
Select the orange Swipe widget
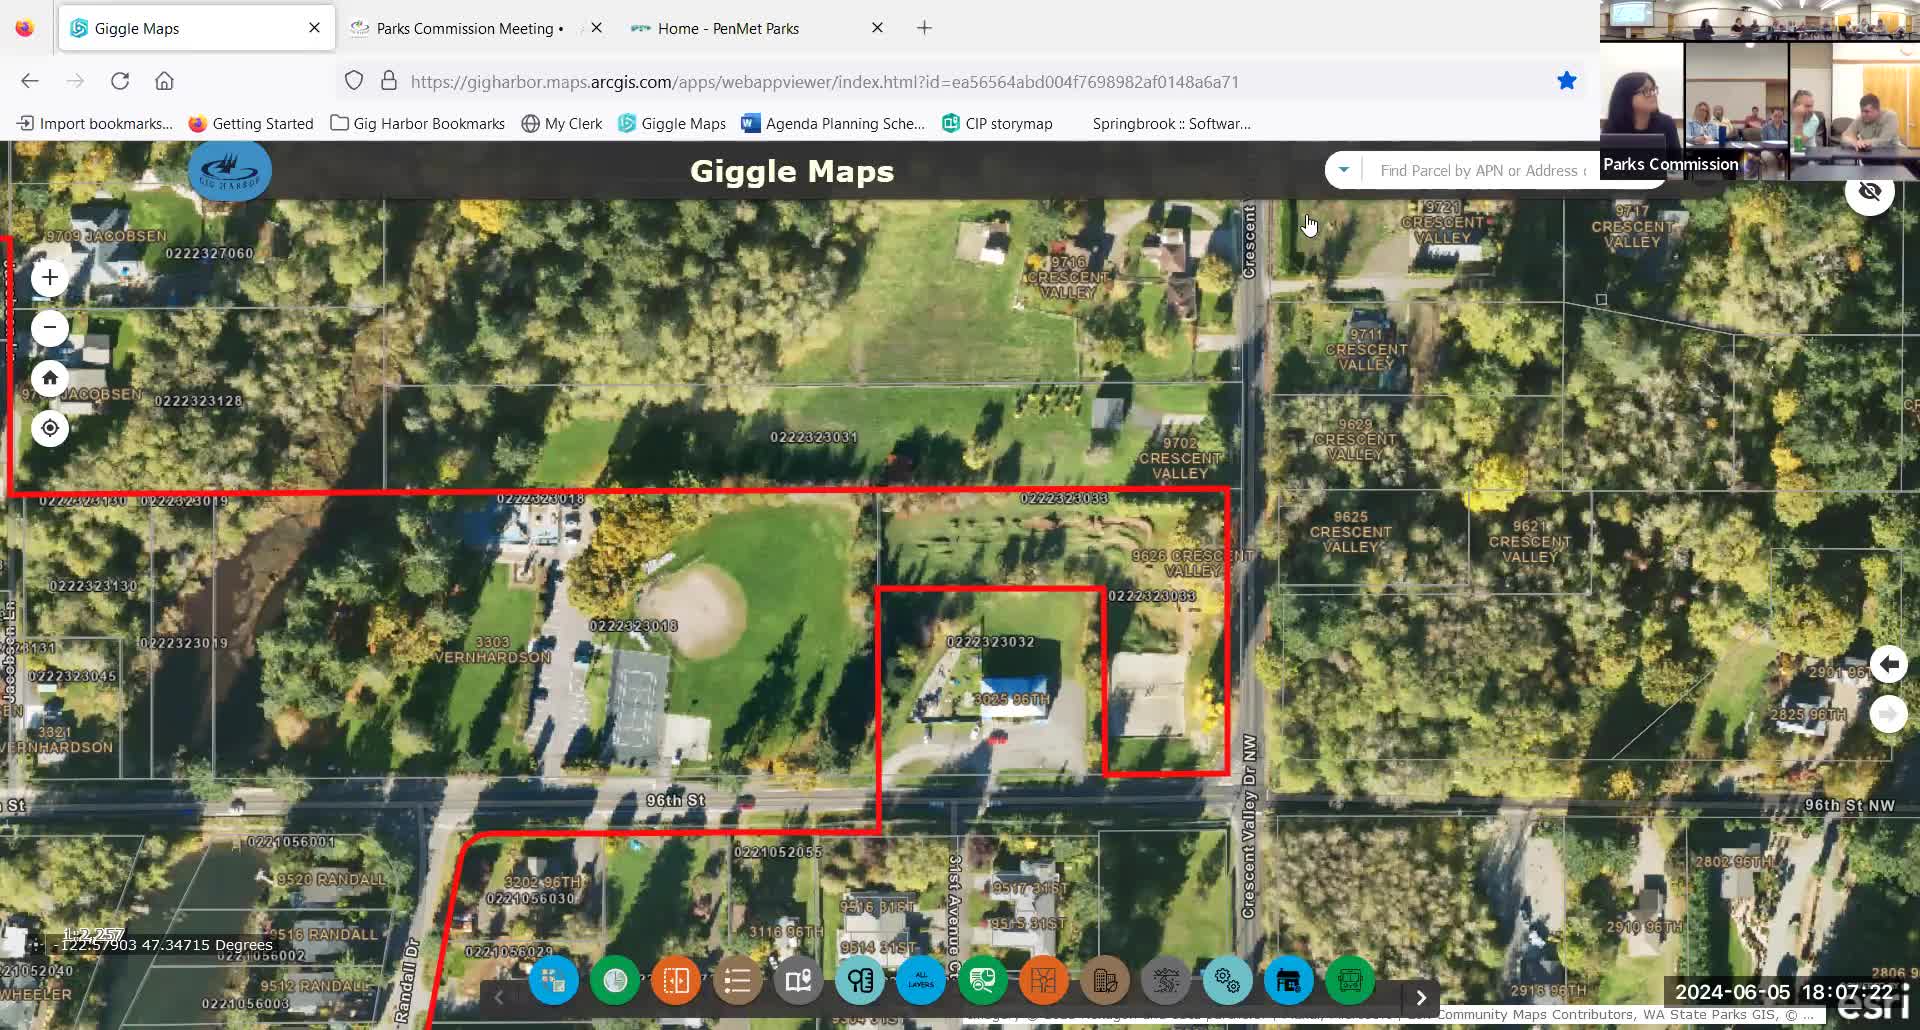tap(676, 981)
